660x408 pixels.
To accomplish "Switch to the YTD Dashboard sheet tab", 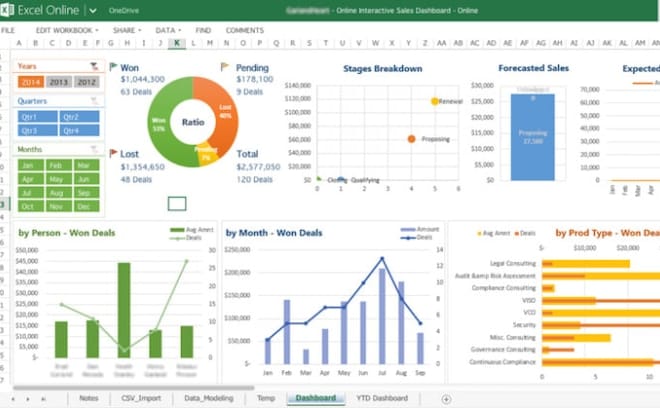I will [382, 398].
